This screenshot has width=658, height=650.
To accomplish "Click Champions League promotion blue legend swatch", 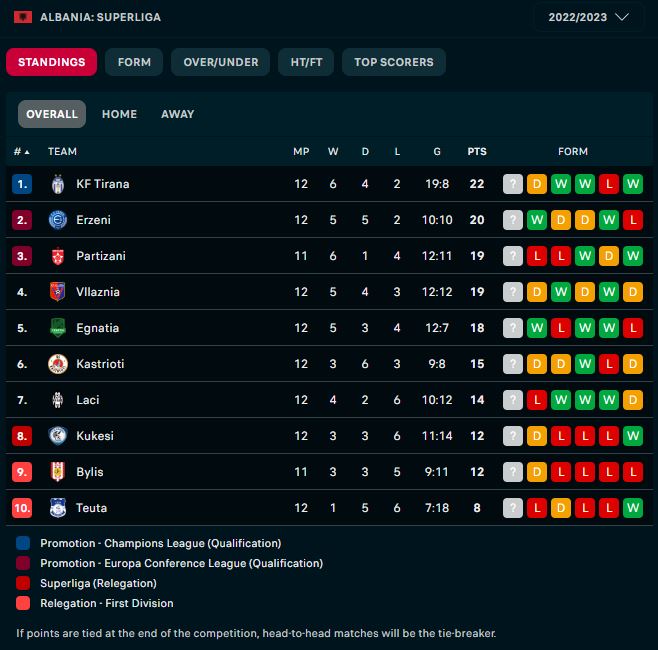I will [x=23, y=543].
